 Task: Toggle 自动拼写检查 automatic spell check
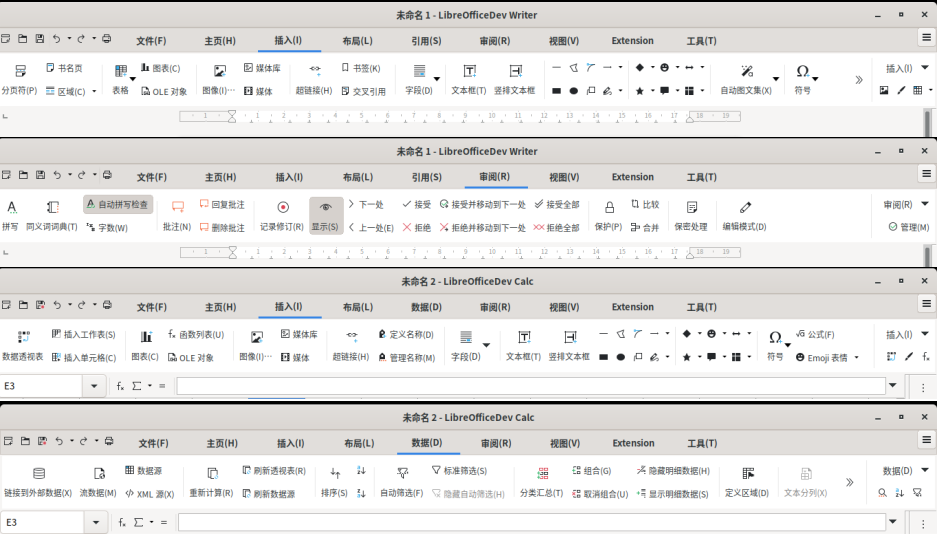[118, 204]
